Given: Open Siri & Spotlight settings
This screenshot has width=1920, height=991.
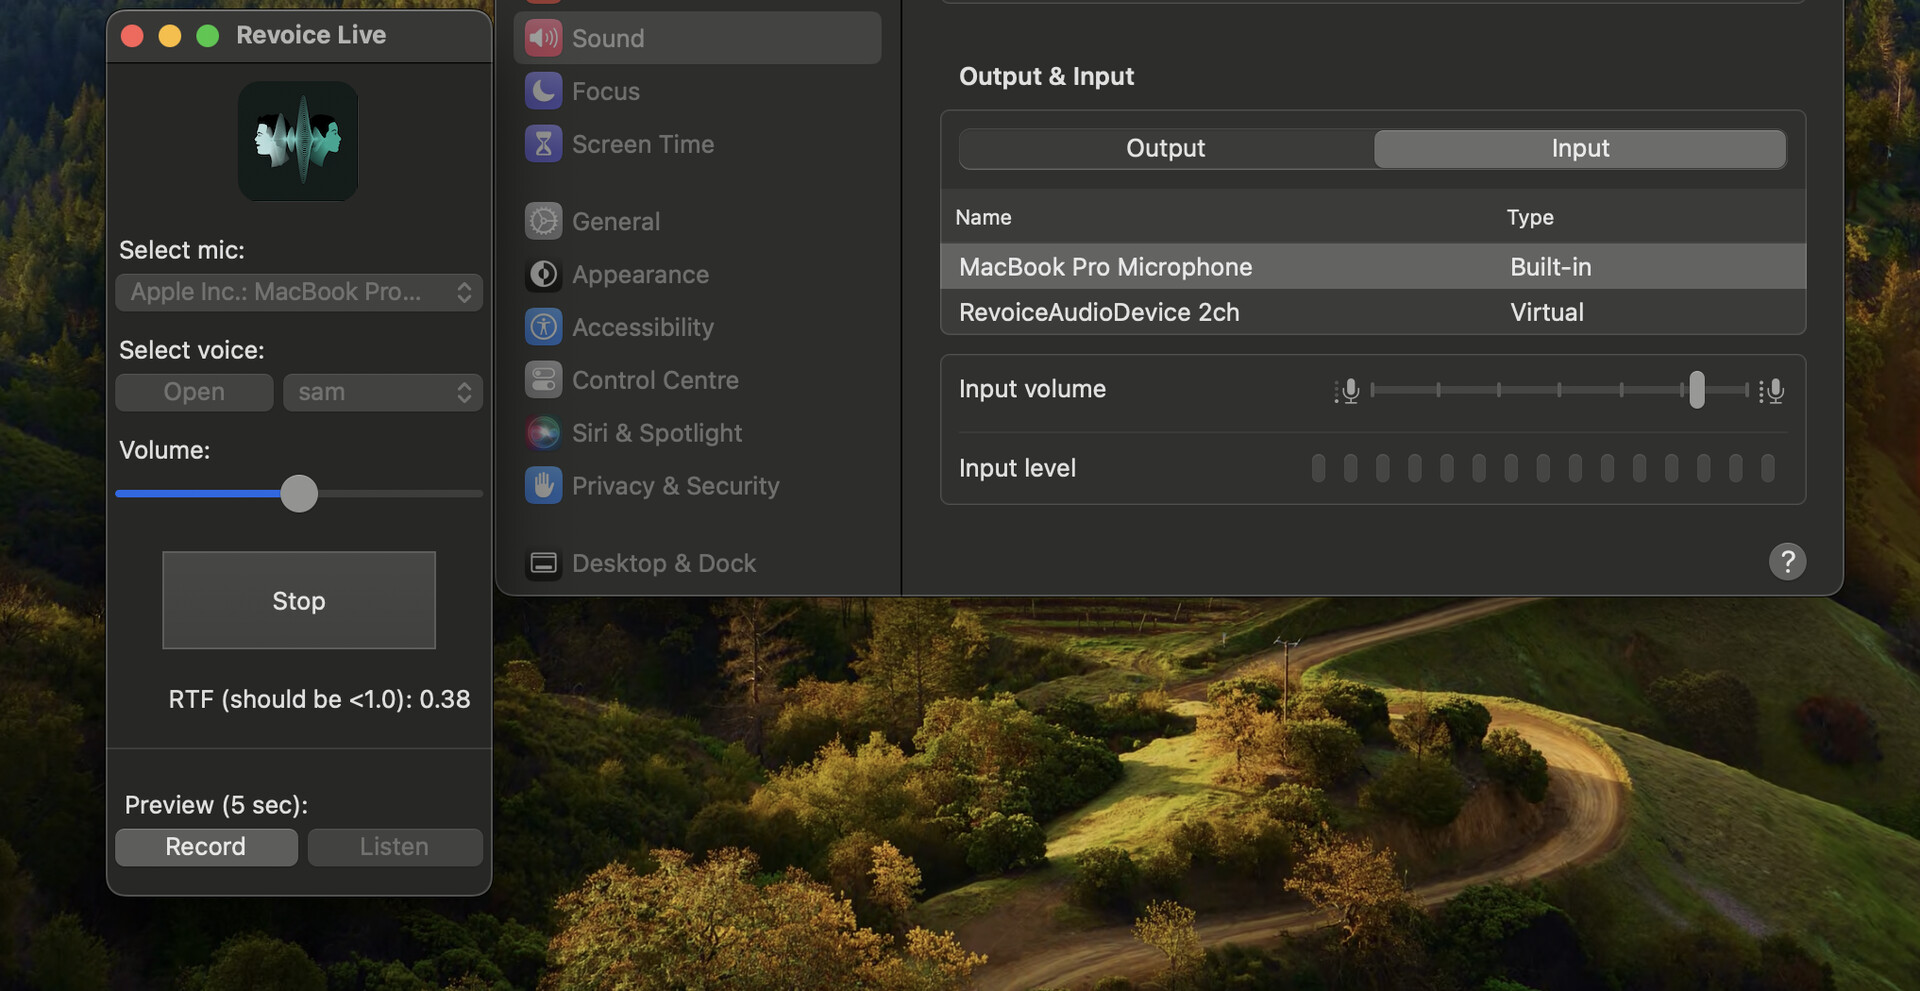Looking at the screenshot, I should (x=697, y=433).
